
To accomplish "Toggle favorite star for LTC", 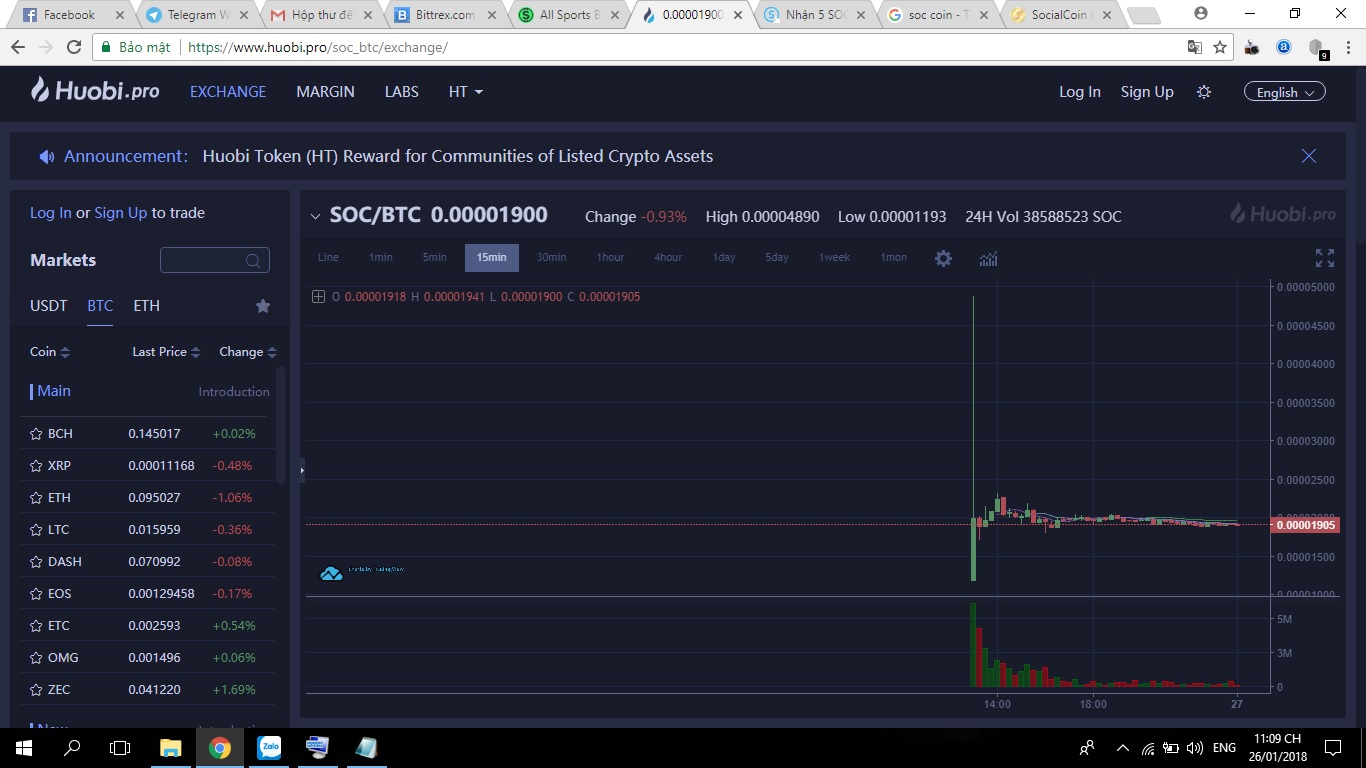I will (36, 530).
